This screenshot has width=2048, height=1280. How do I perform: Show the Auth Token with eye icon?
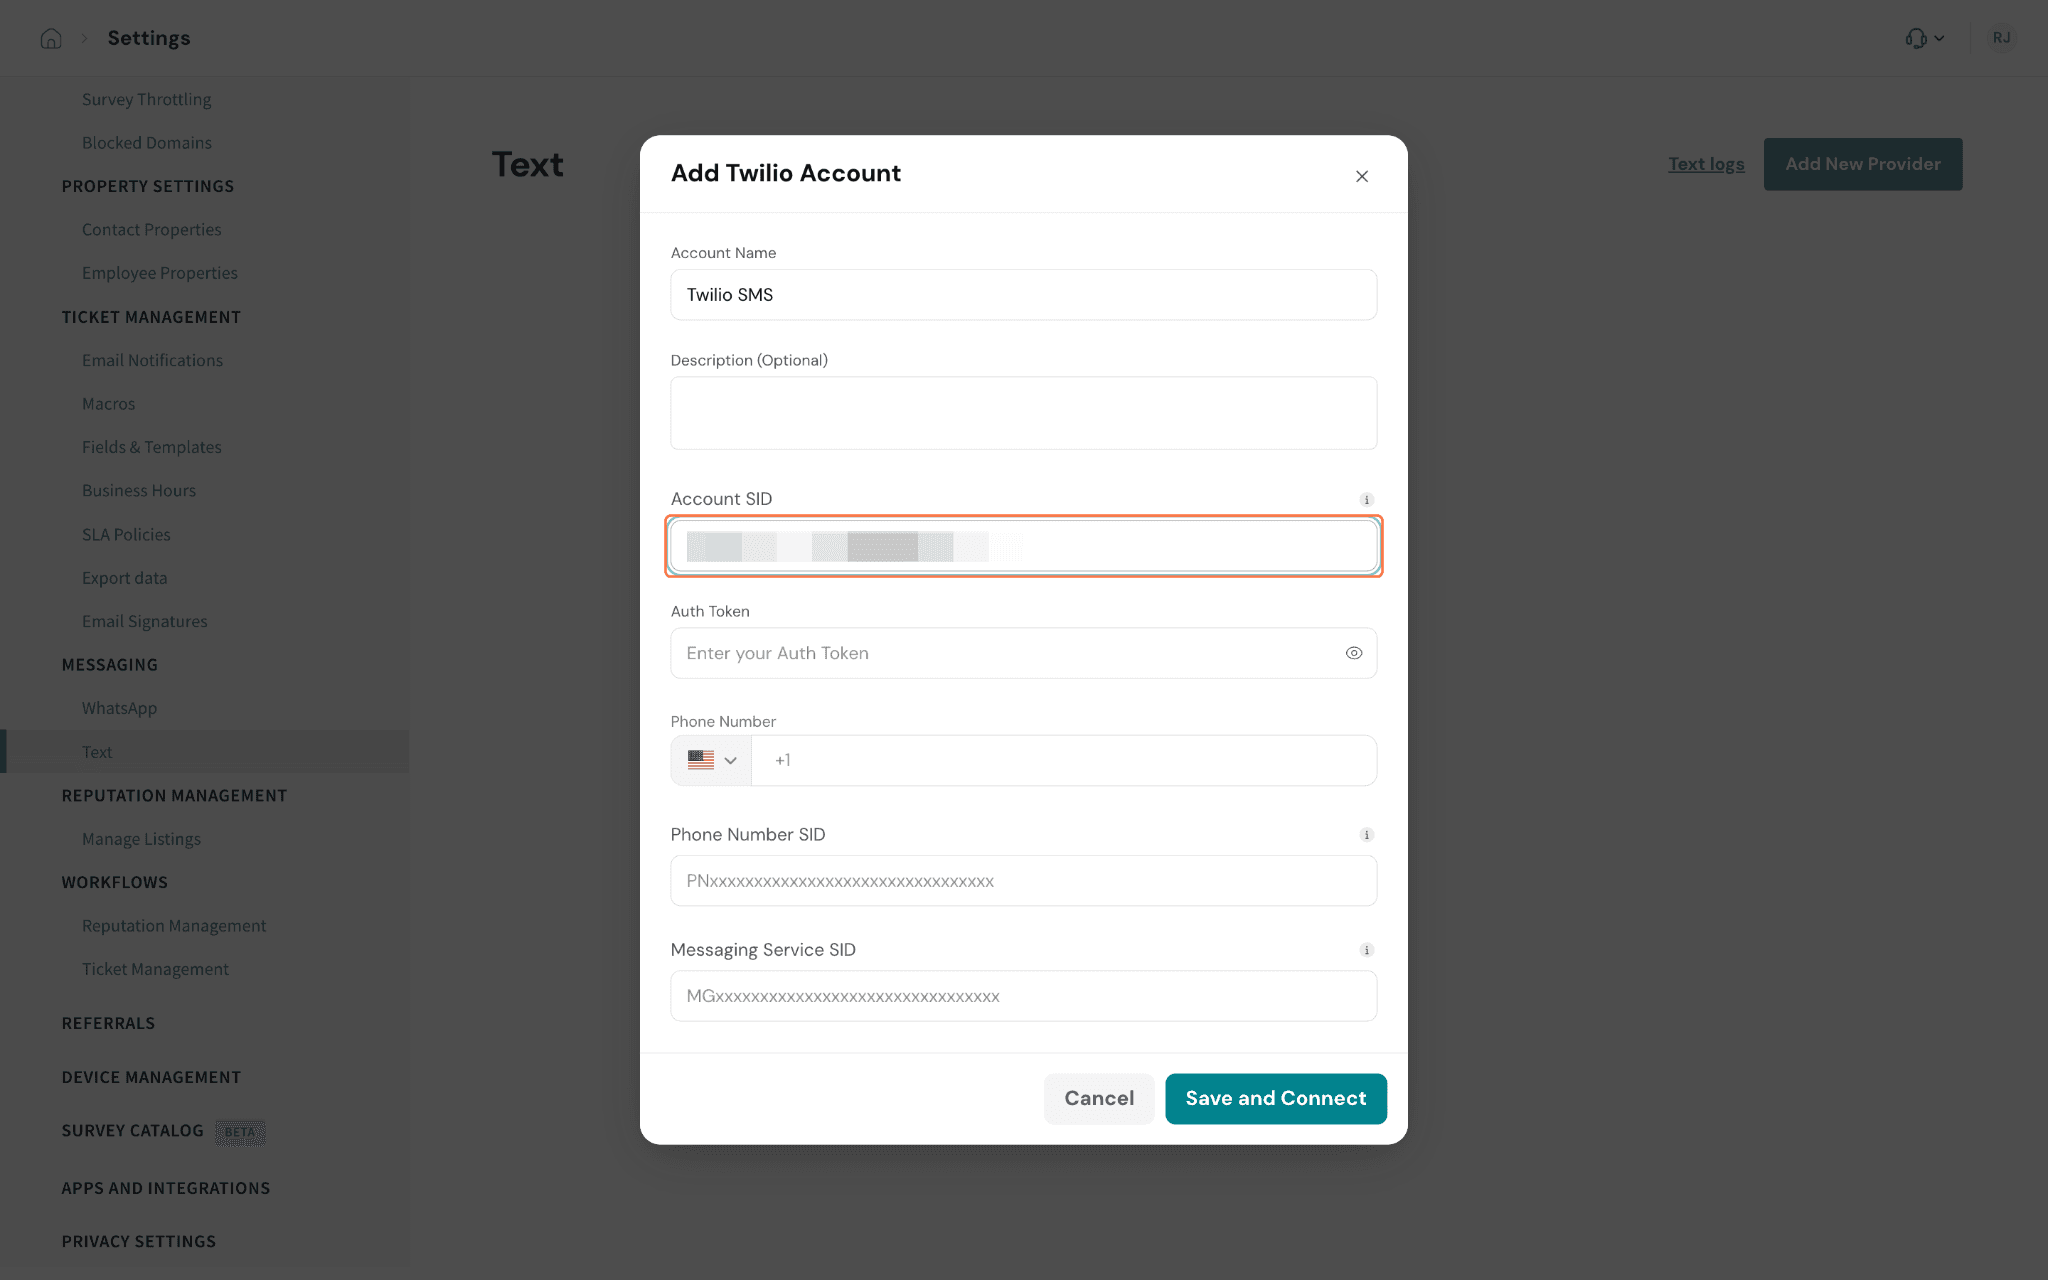1353,653
